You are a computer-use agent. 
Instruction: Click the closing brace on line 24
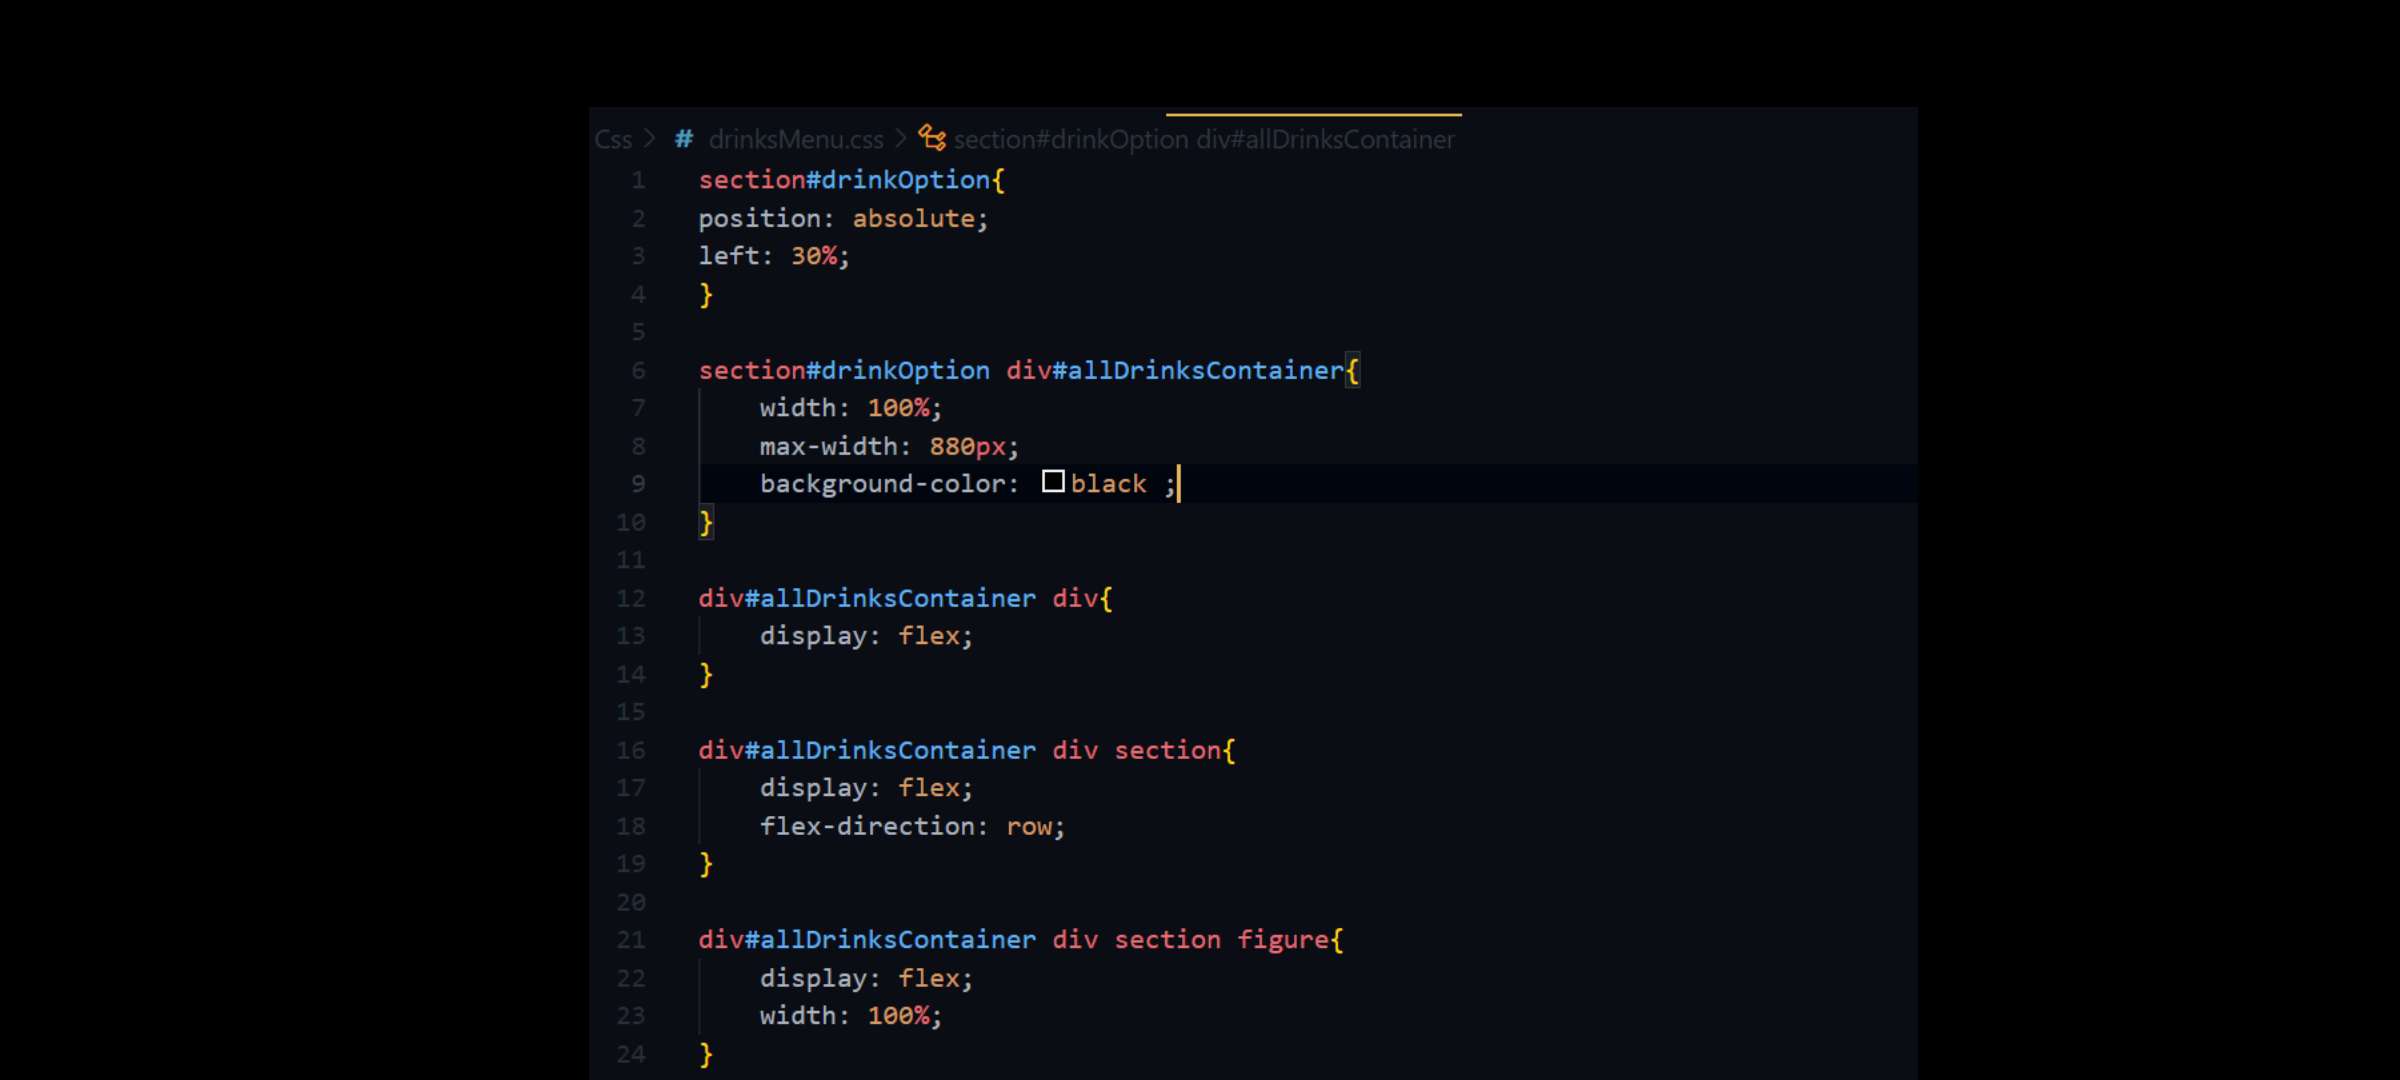pyautogui.click(x=706, y=1054)
